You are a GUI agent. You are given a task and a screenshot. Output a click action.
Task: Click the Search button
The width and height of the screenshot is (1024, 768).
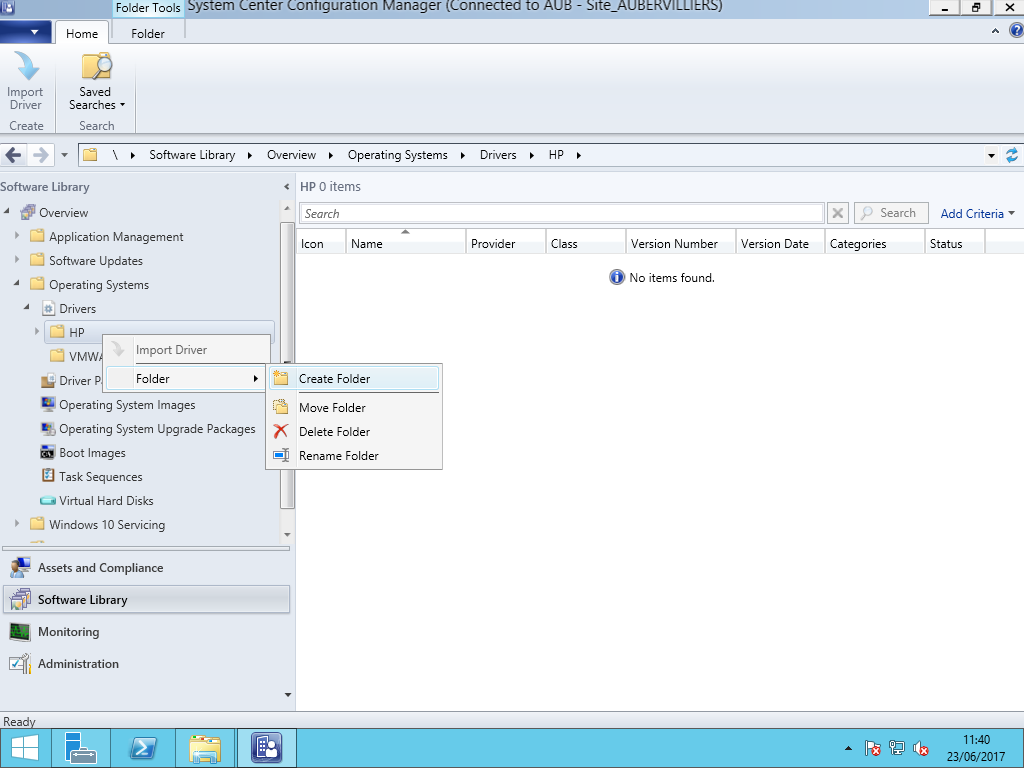(891, 213)
